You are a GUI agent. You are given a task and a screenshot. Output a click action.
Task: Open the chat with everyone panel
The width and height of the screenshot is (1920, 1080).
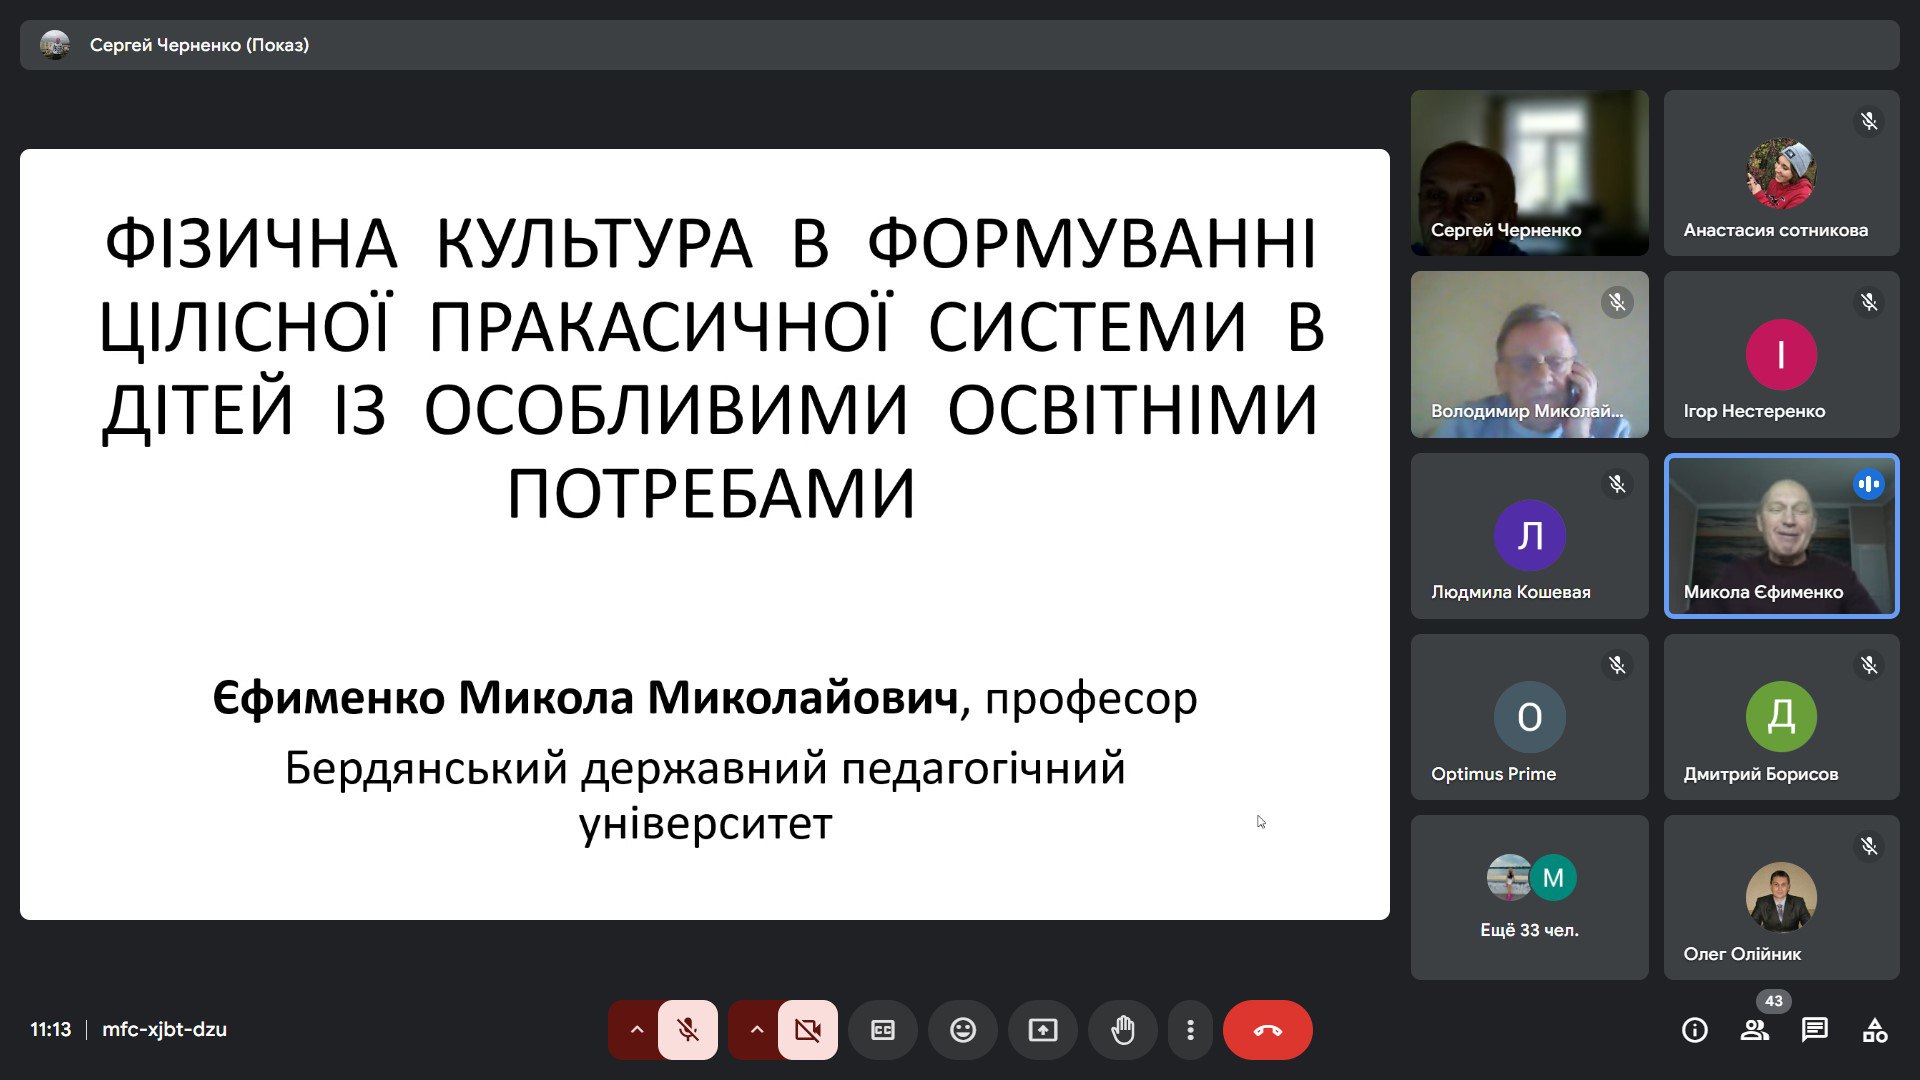pos(1814,1030)
